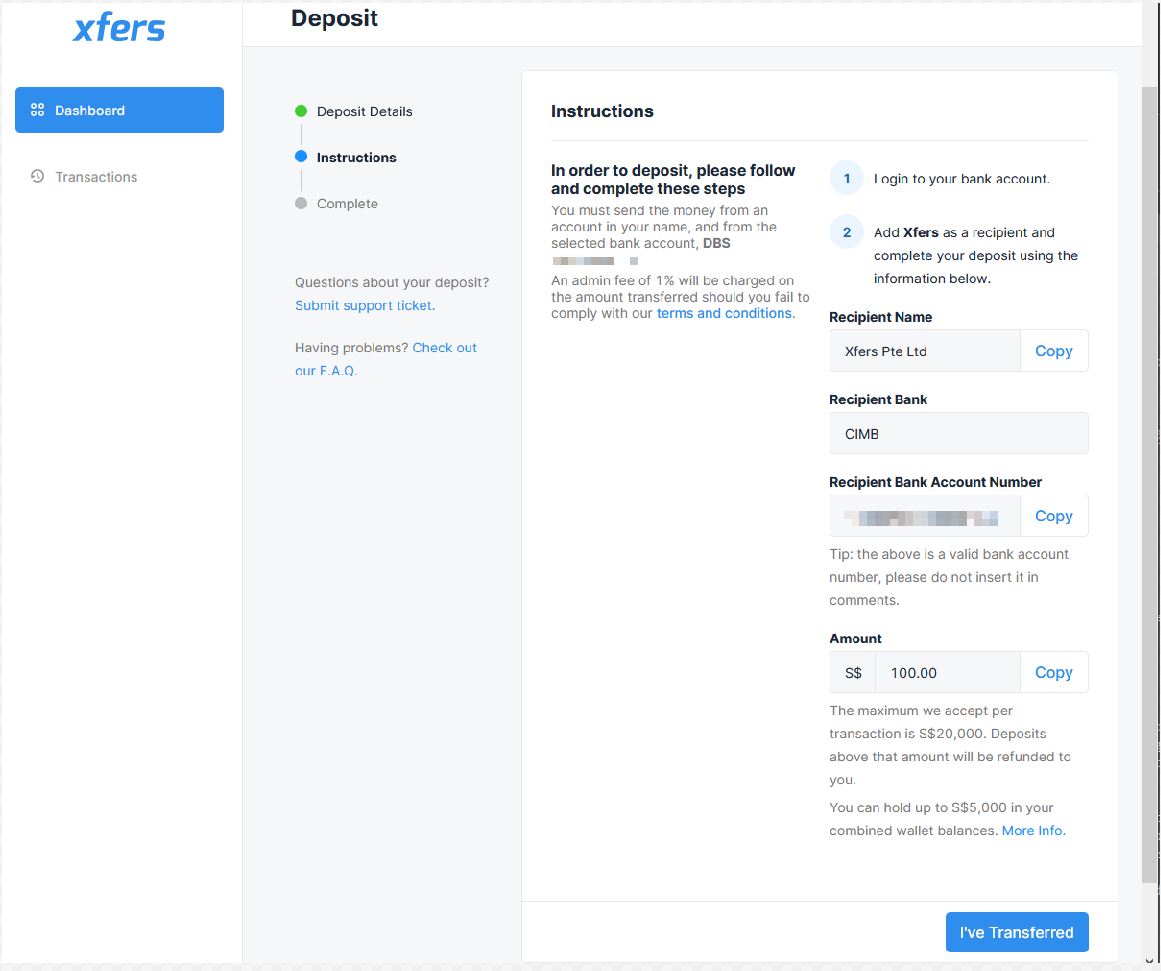The image size is (1161, 971).
Task: Open the Submit support ticket link
Action: point(365,305)
